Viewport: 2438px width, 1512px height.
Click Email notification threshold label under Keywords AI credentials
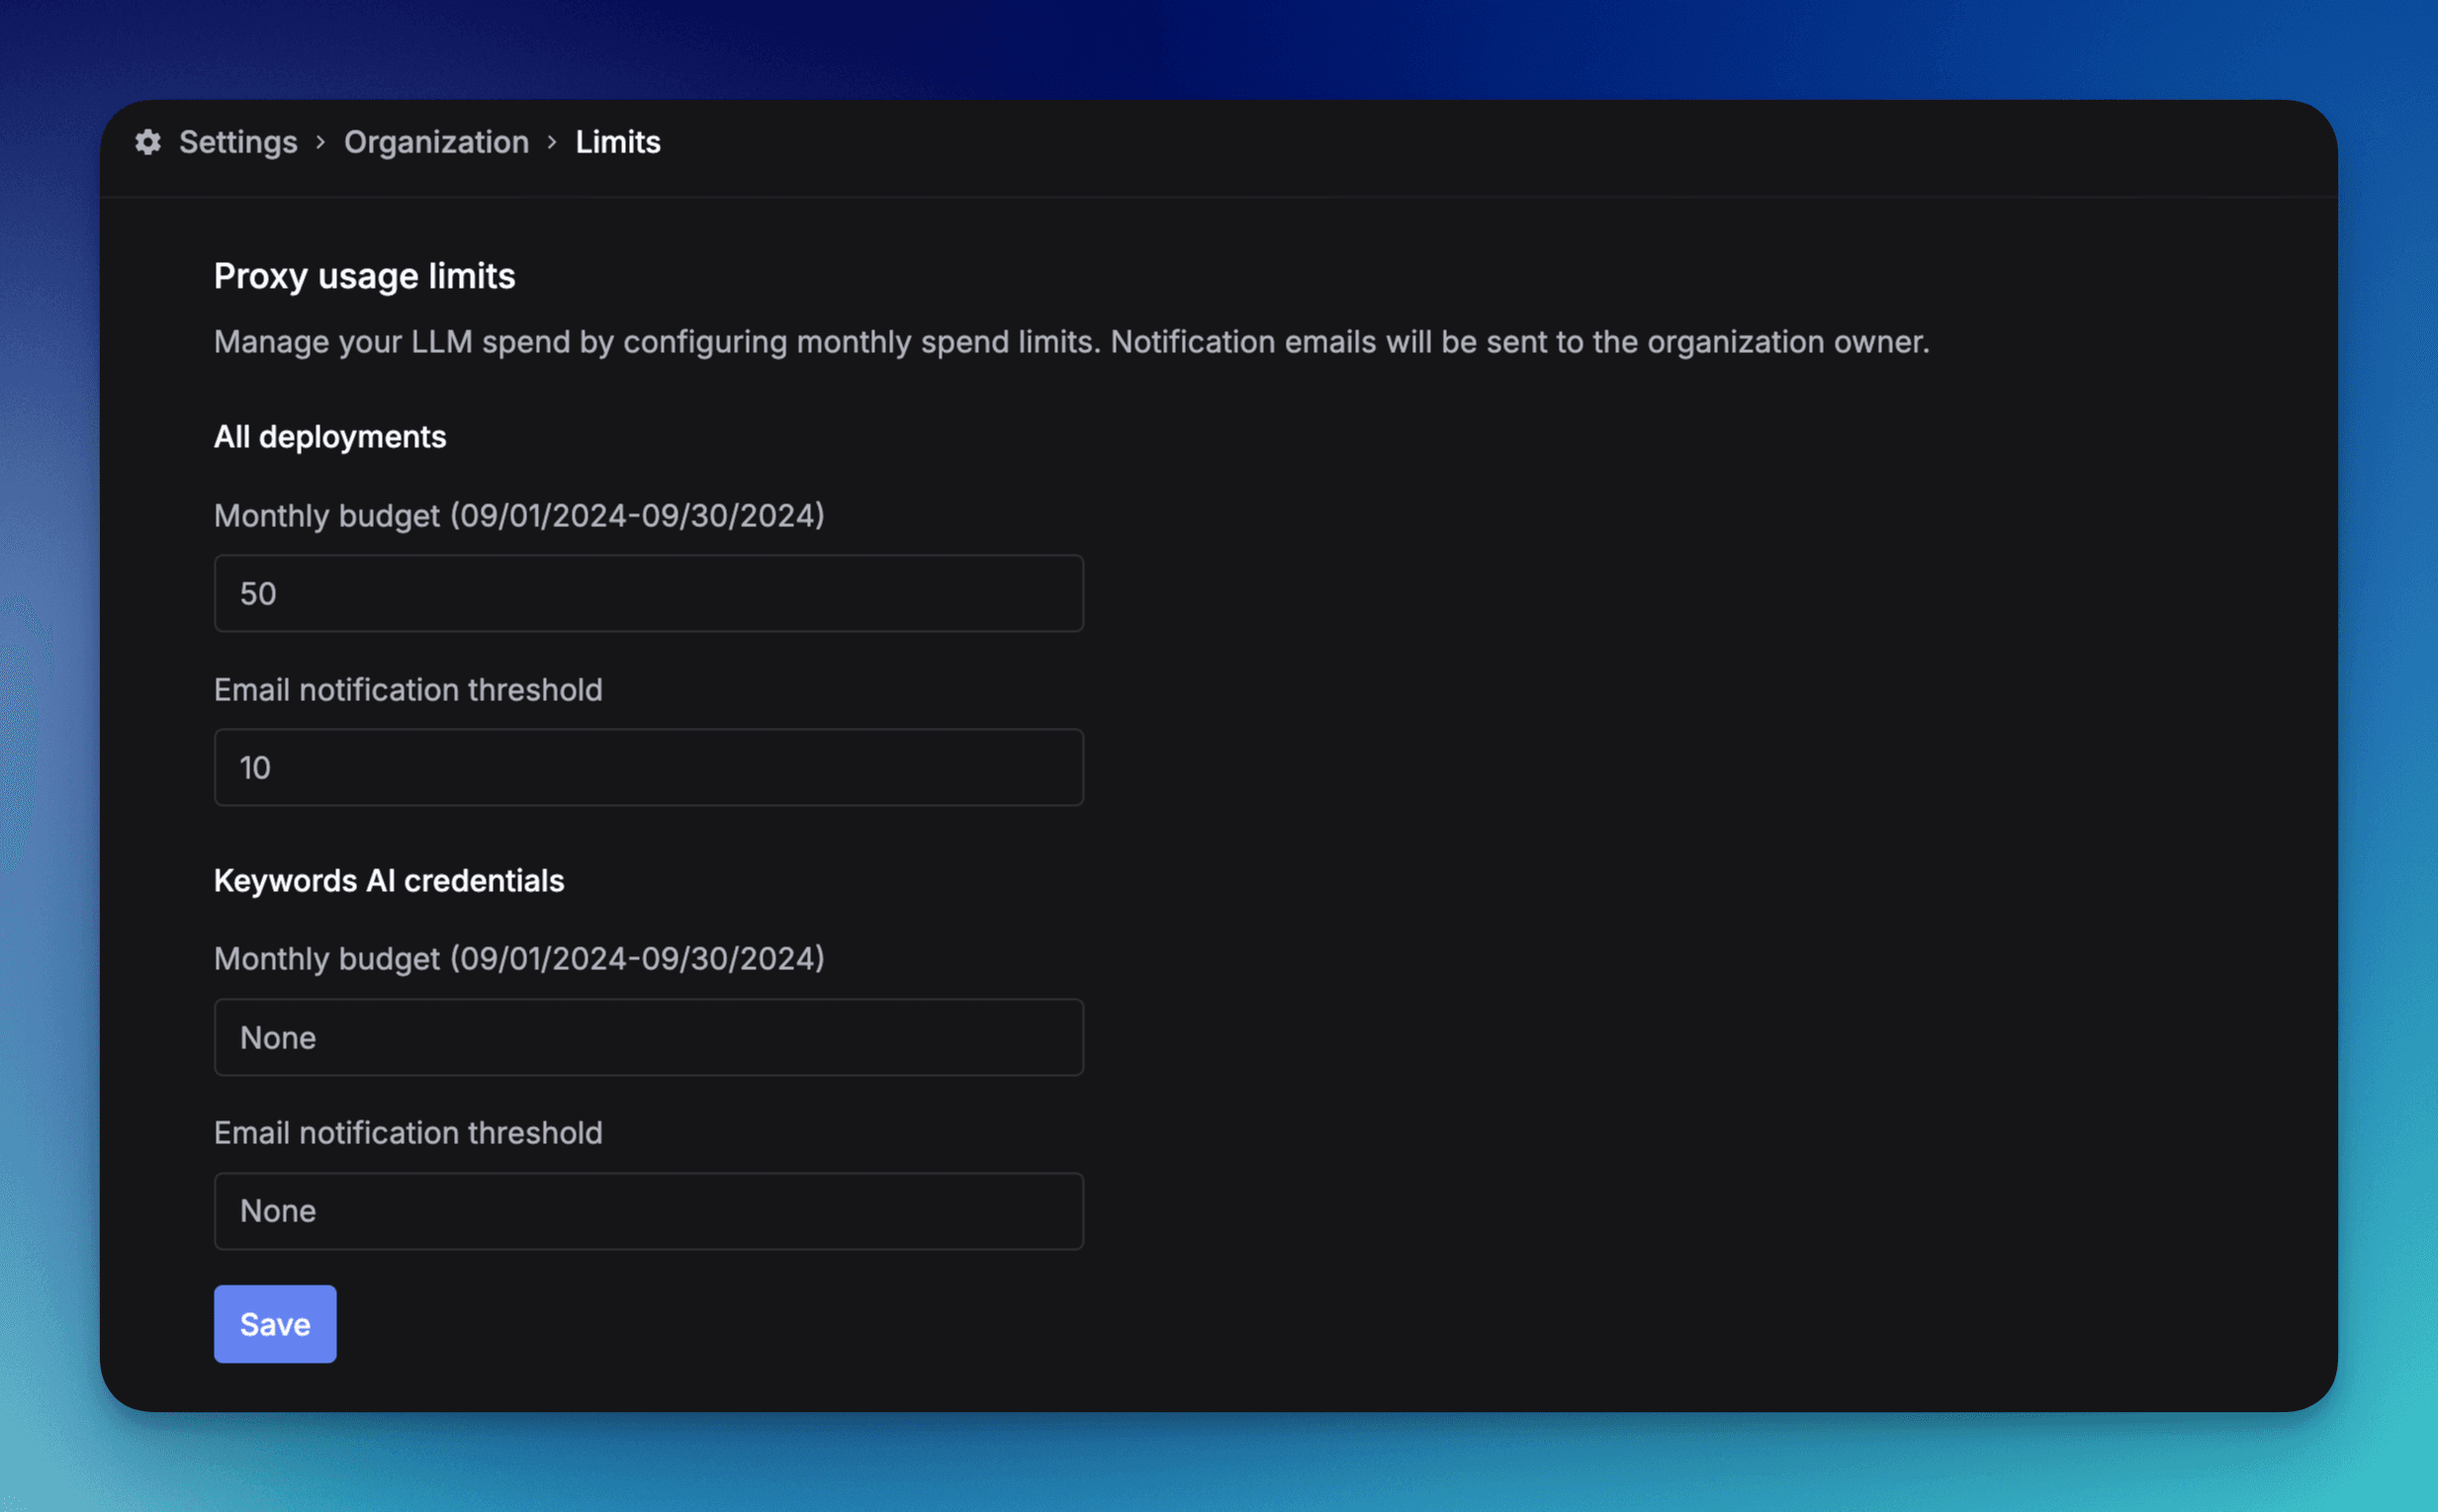[x=408, y=1132]
